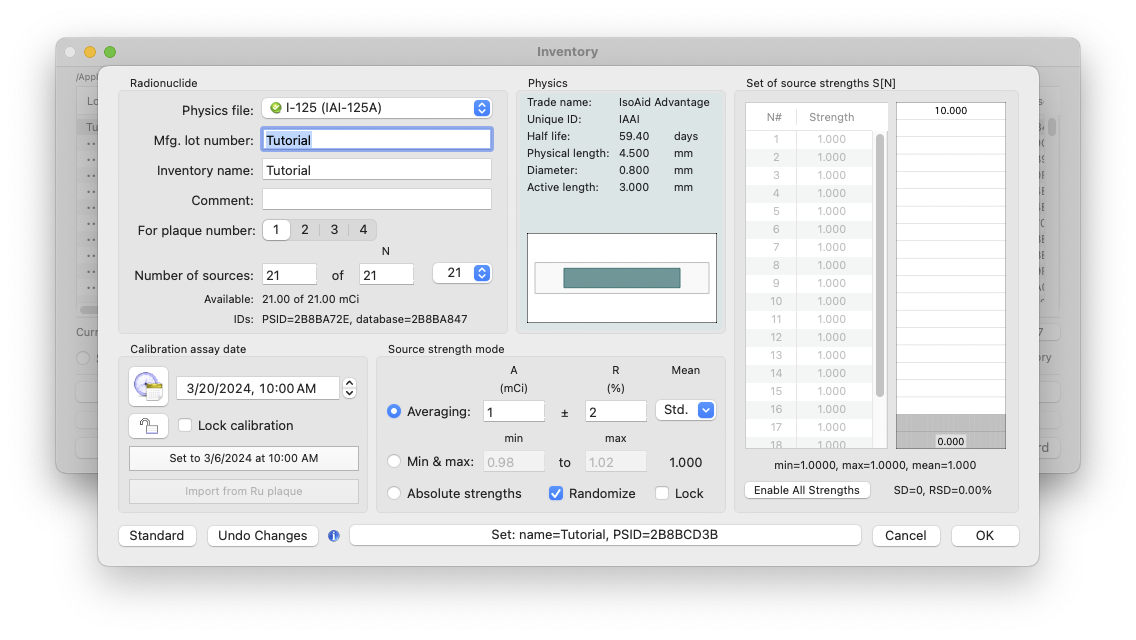Click the seed diagram preview
Viewport: 1136px width, 640px height.
(622, 278)
